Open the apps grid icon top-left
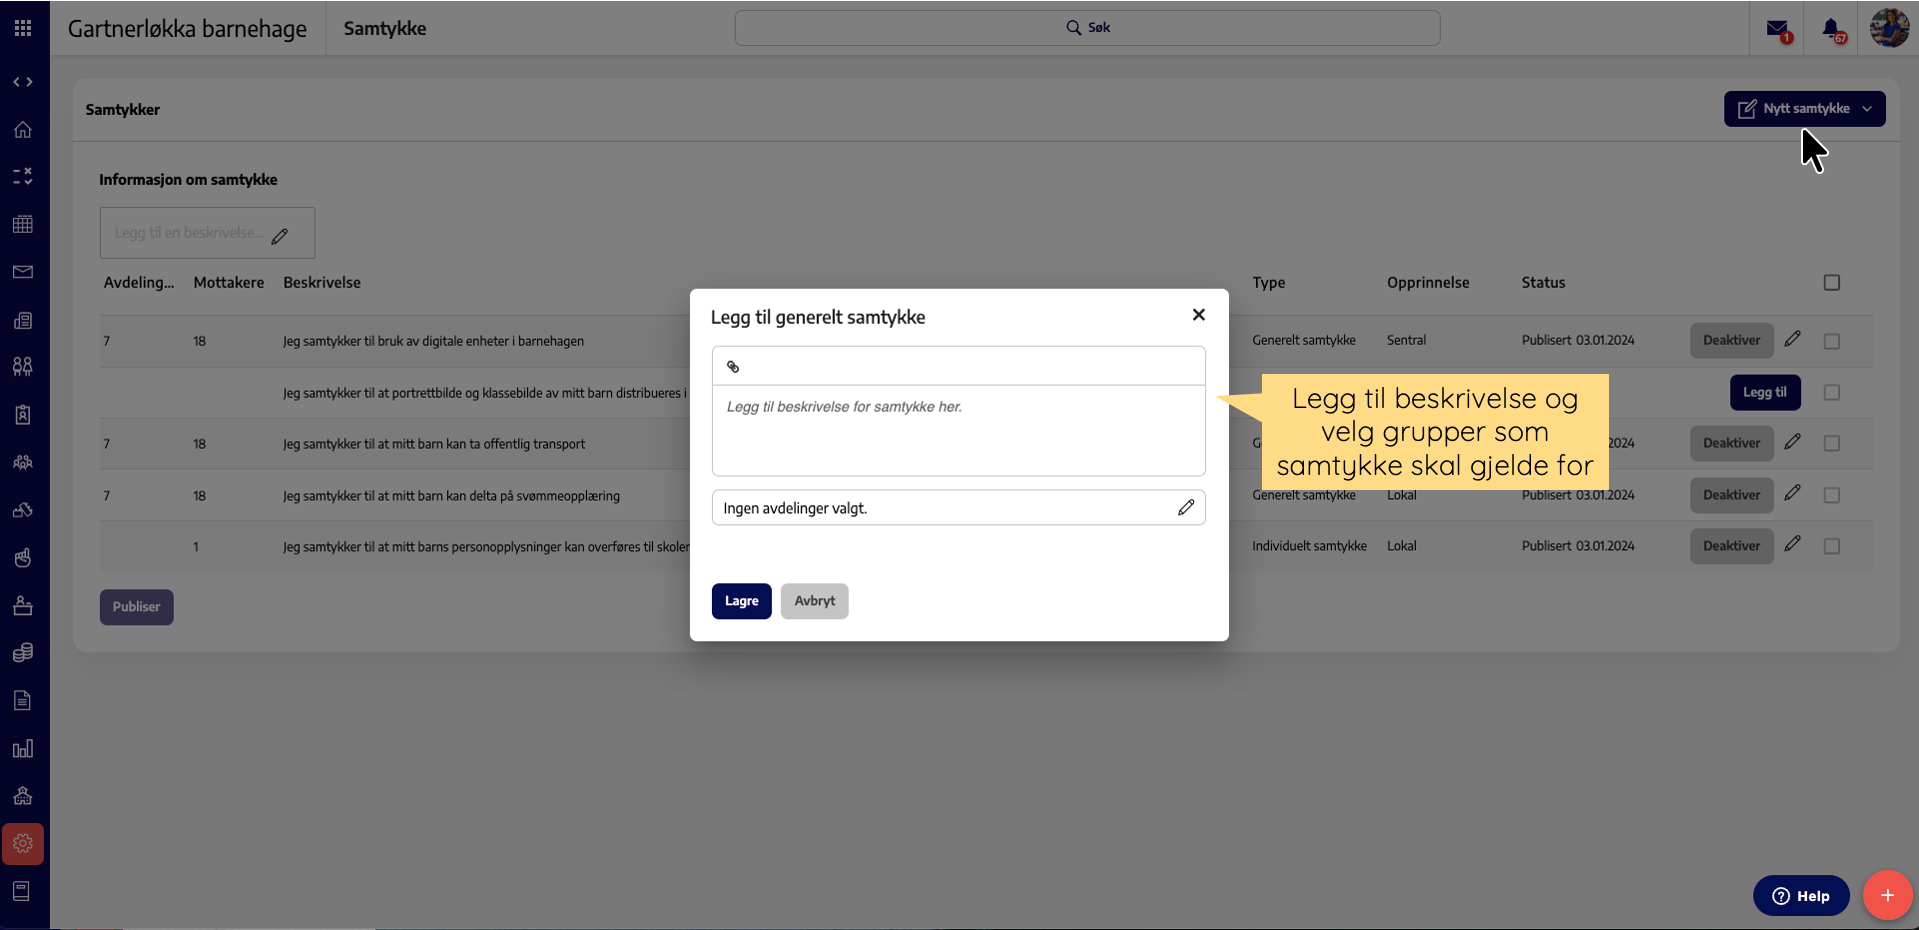 [23, 28]
